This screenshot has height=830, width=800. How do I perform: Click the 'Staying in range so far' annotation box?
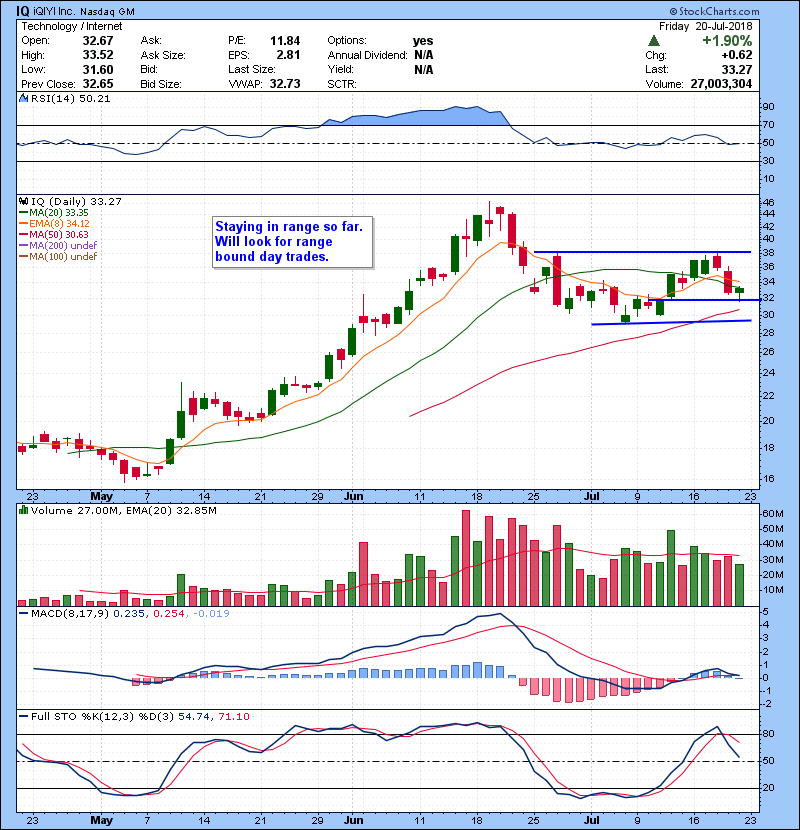click(292, 242)
